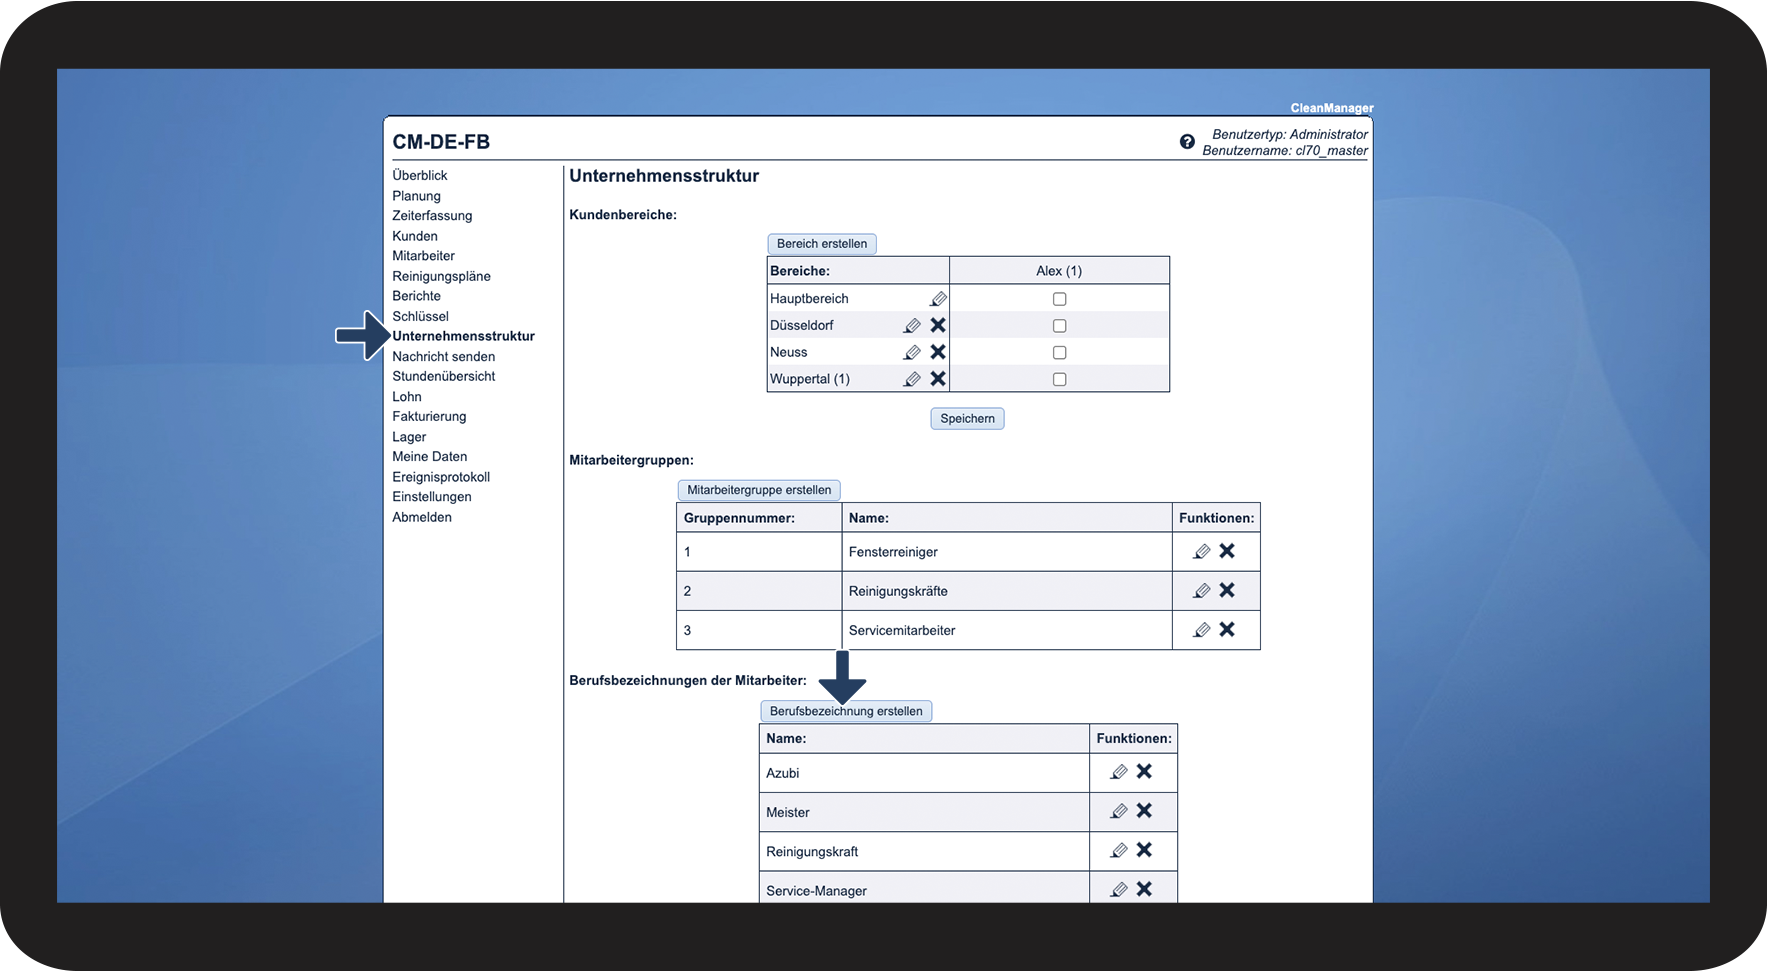The image size is (1767, 971).
Task: Open Mitarbeiter in the sidebar menu
Action: coord(423,256)
